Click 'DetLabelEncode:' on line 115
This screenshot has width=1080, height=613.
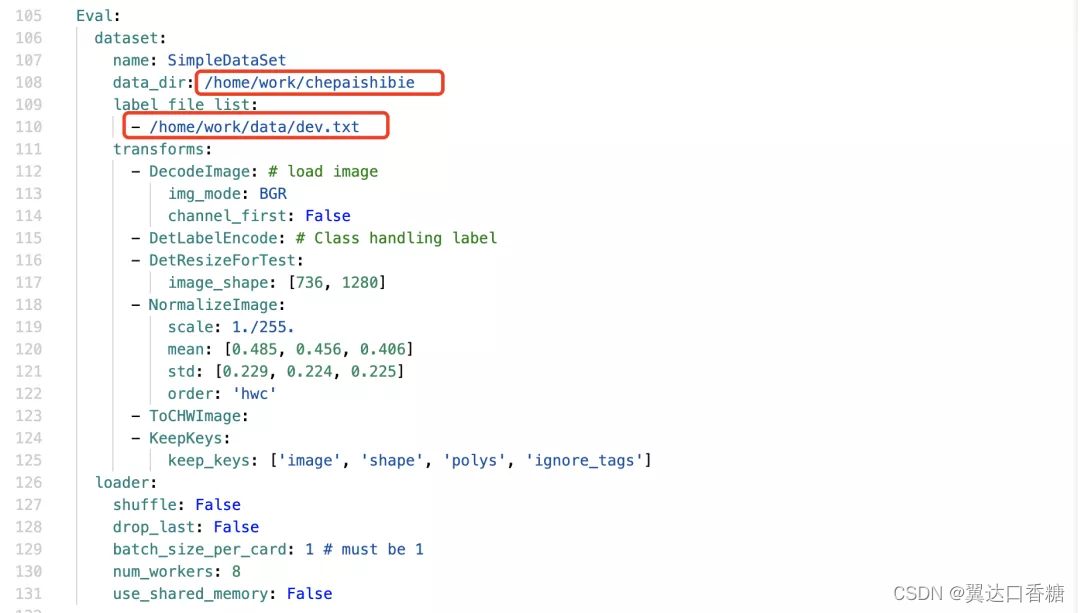pos(218,238)
